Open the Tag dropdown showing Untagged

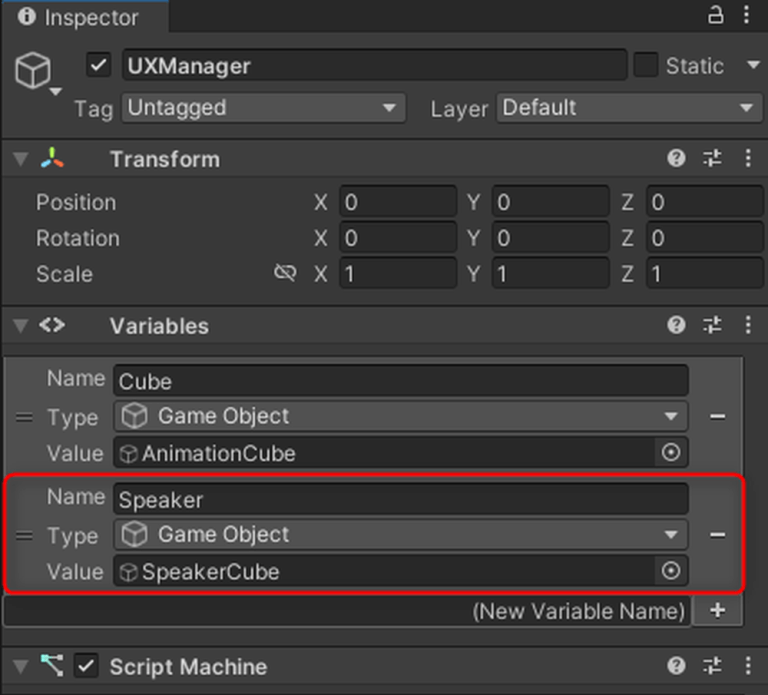click(x=263, y=108)
